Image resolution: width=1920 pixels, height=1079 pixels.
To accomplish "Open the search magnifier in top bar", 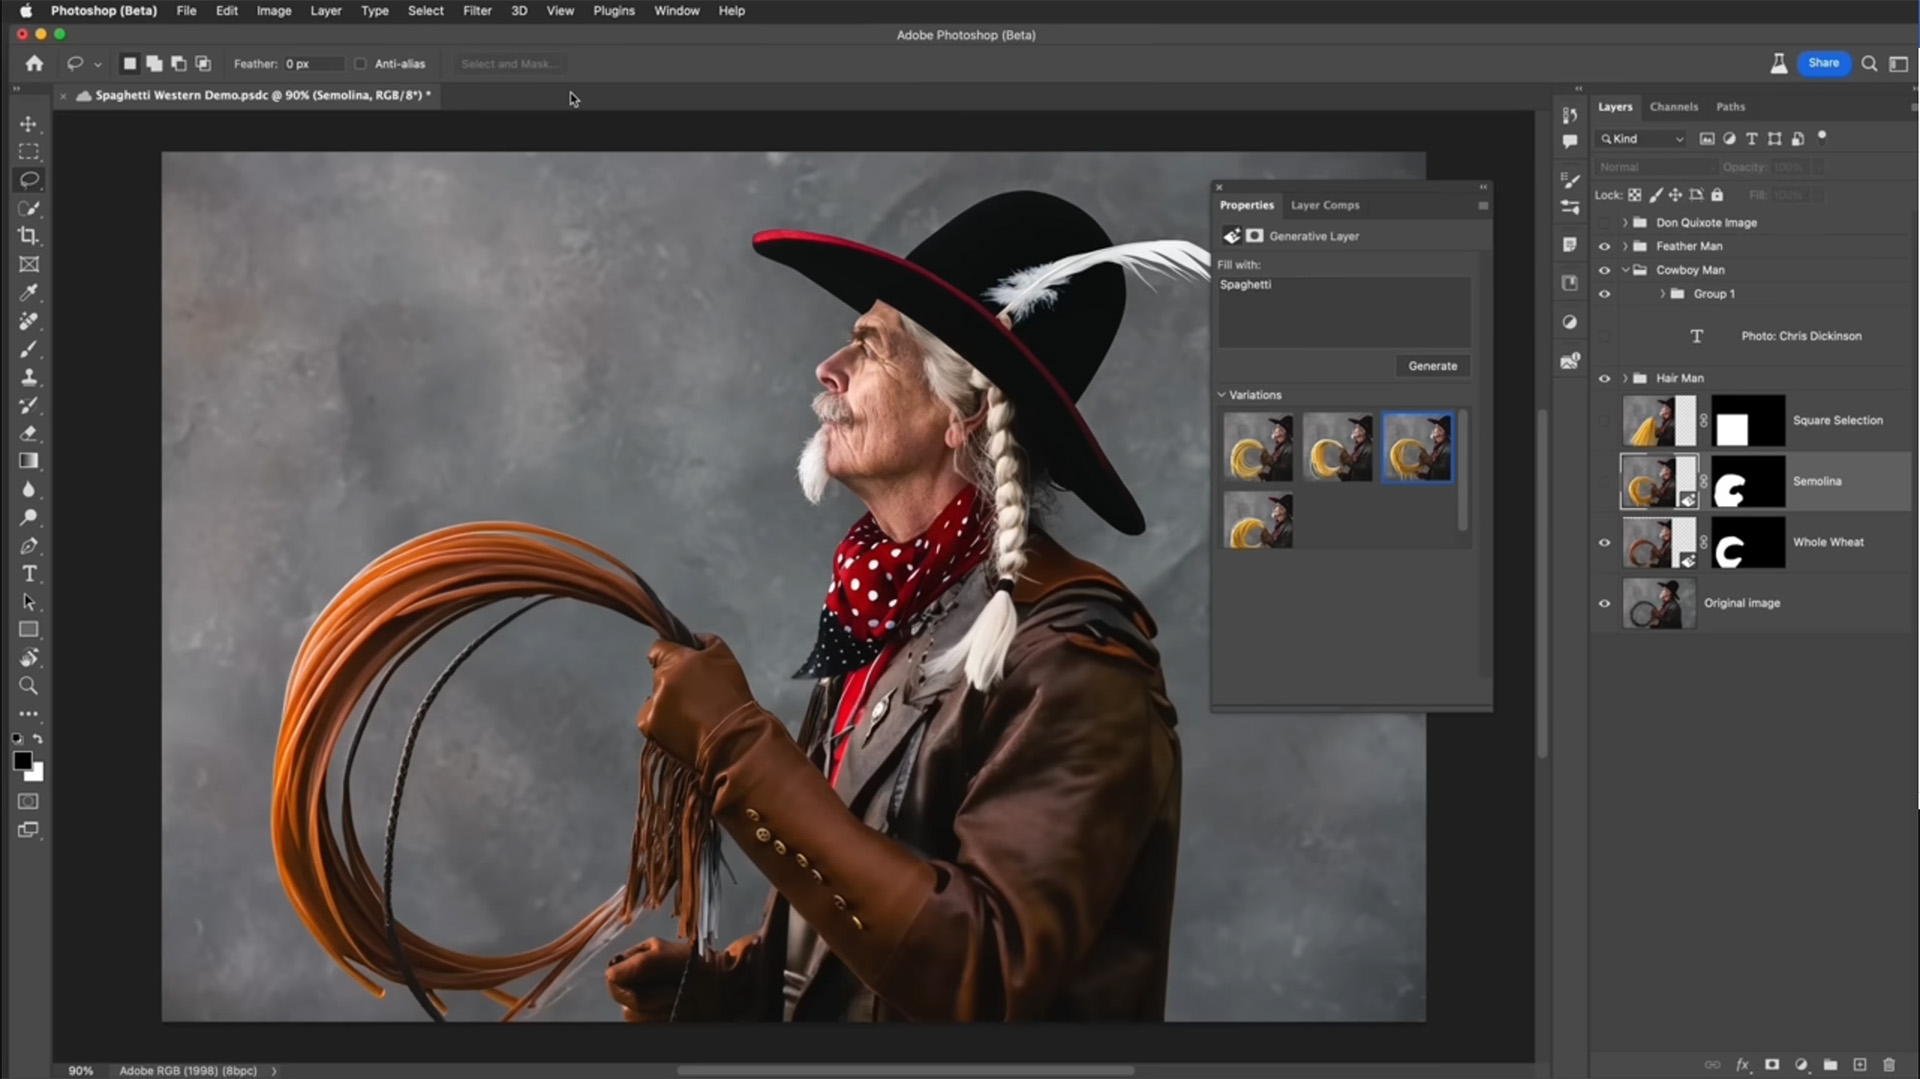I will [1869, 64].
